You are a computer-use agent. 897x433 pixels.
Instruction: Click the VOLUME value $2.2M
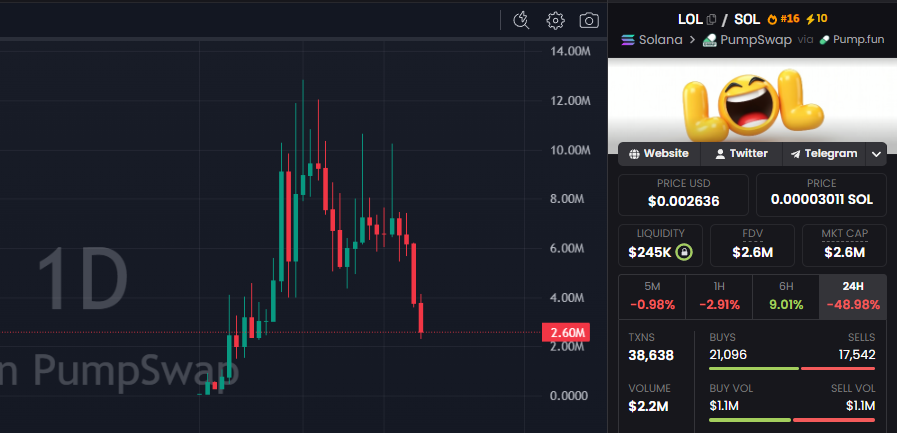click(x=648, y=407)
